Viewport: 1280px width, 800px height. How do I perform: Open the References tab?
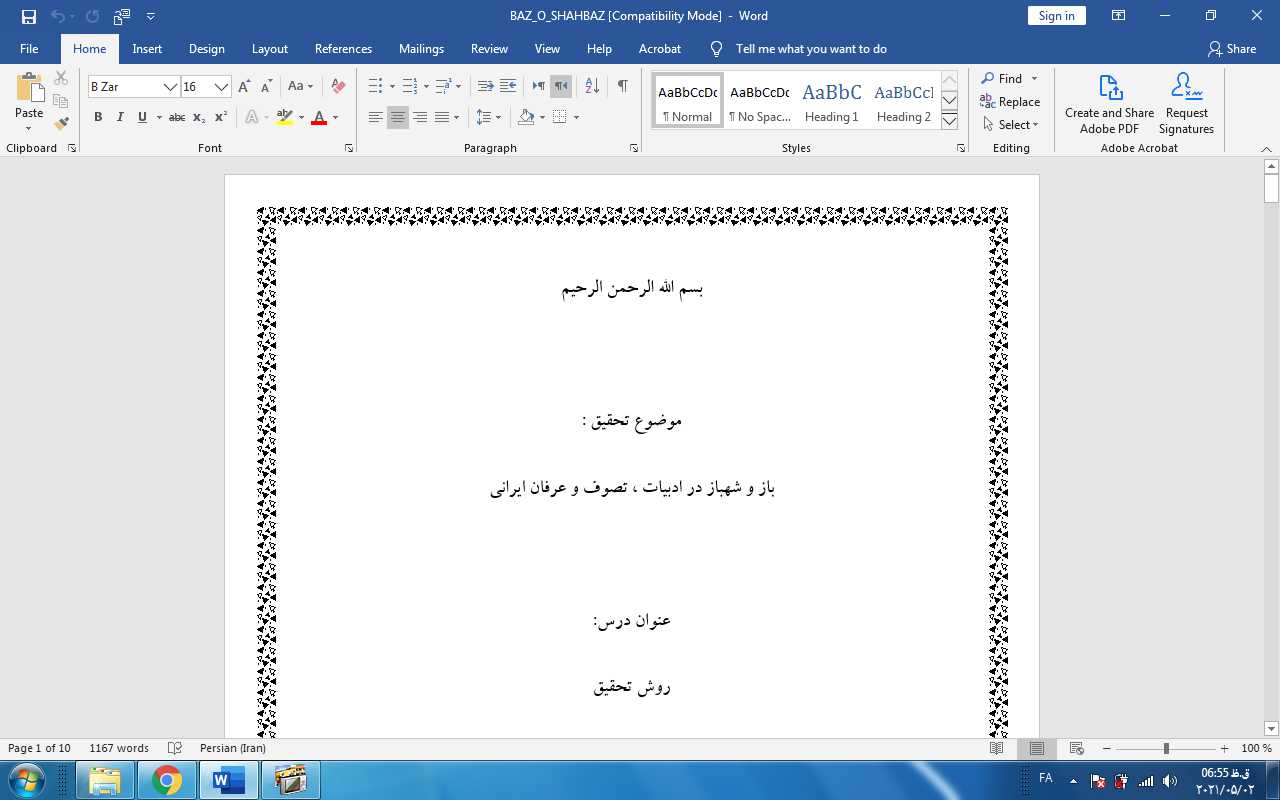coord(343,49)
